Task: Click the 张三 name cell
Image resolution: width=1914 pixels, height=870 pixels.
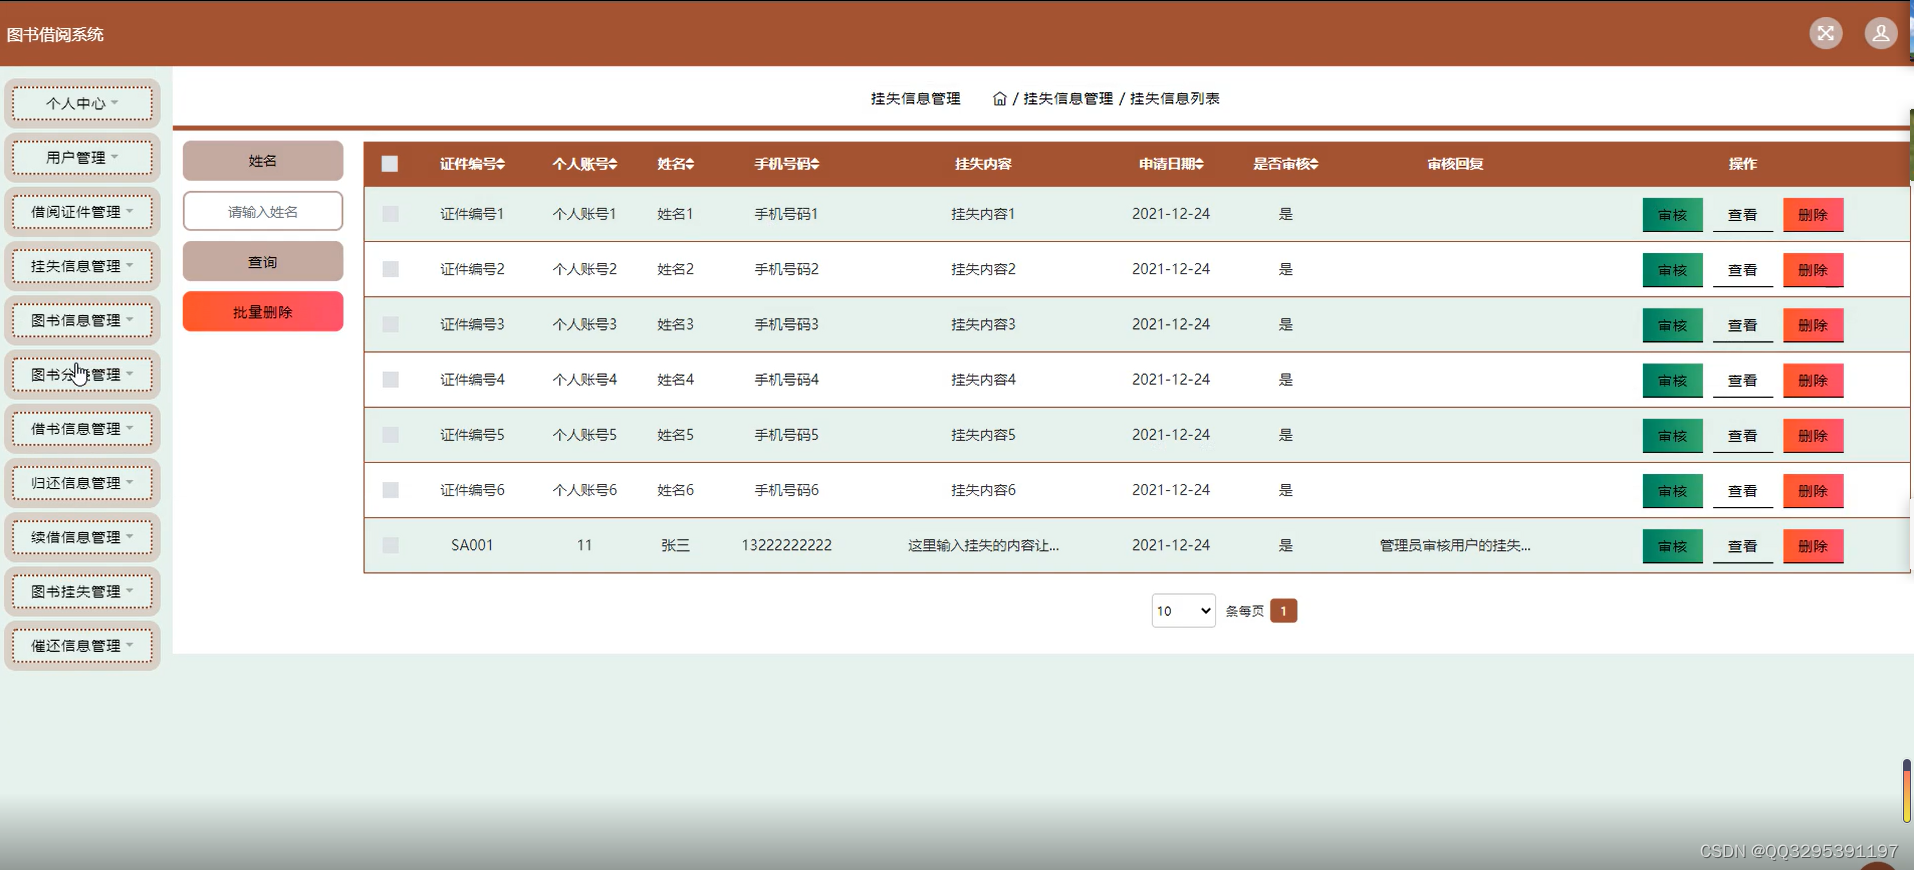Action: (x=675, y=545)
